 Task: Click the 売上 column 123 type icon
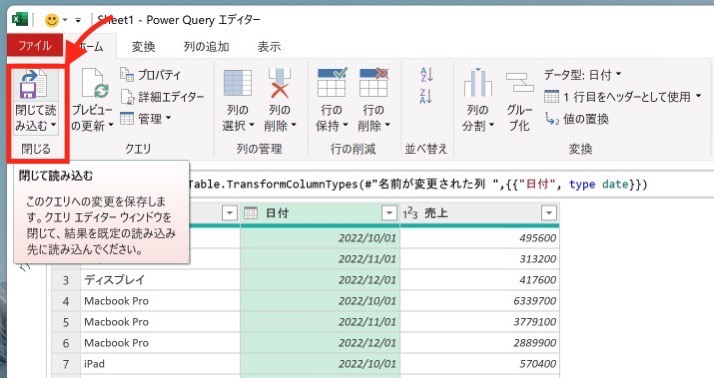pos(410,213)
